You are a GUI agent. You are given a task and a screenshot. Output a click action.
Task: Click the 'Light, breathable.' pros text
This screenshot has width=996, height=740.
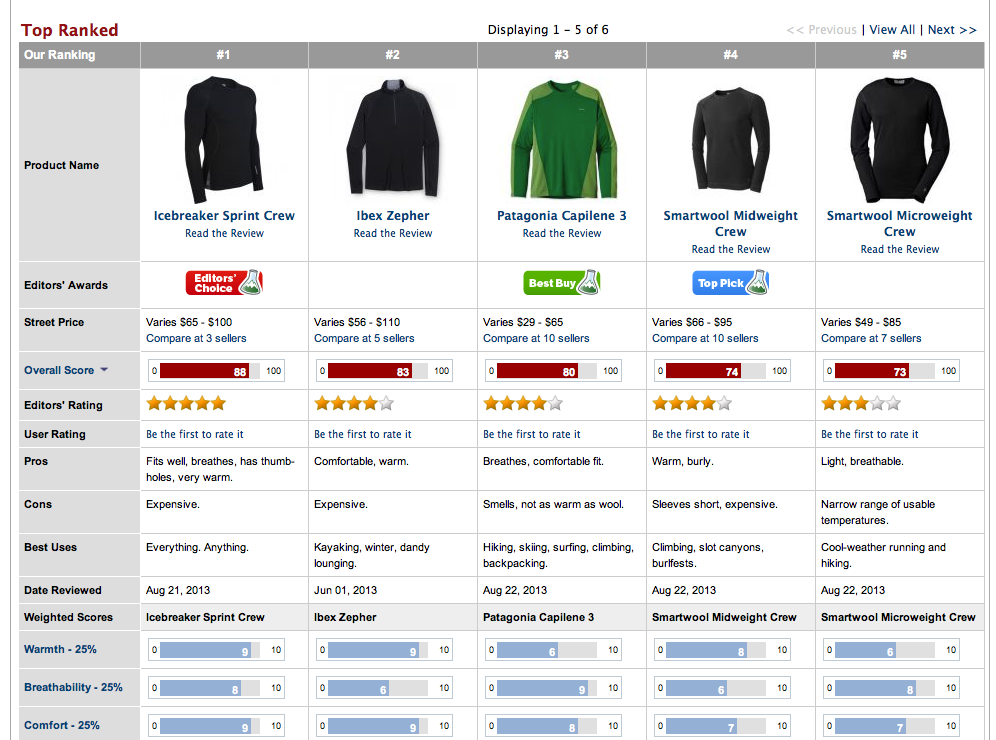click(x=862, y=461)
